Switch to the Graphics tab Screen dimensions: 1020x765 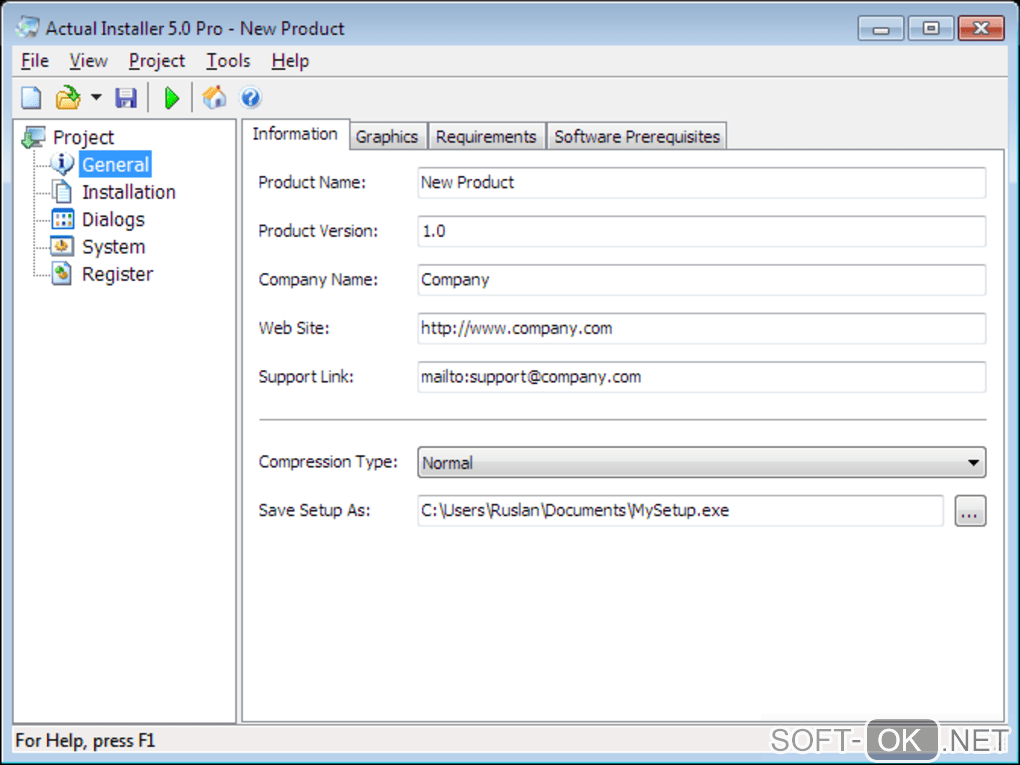coord(387,137)
